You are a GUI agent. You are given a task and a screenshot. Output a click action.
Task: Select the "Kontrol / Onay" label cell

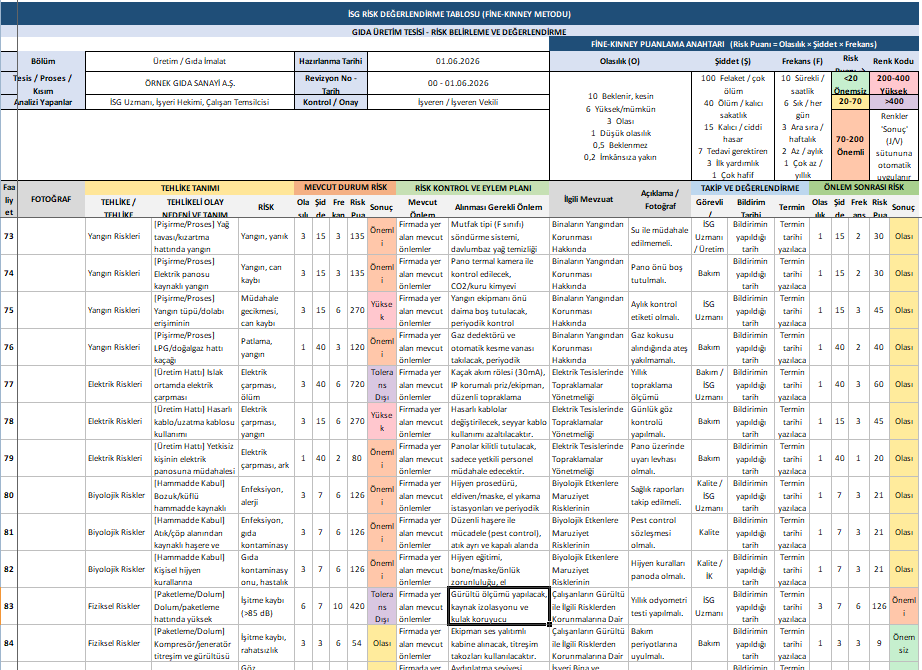[x=330, y=102]
